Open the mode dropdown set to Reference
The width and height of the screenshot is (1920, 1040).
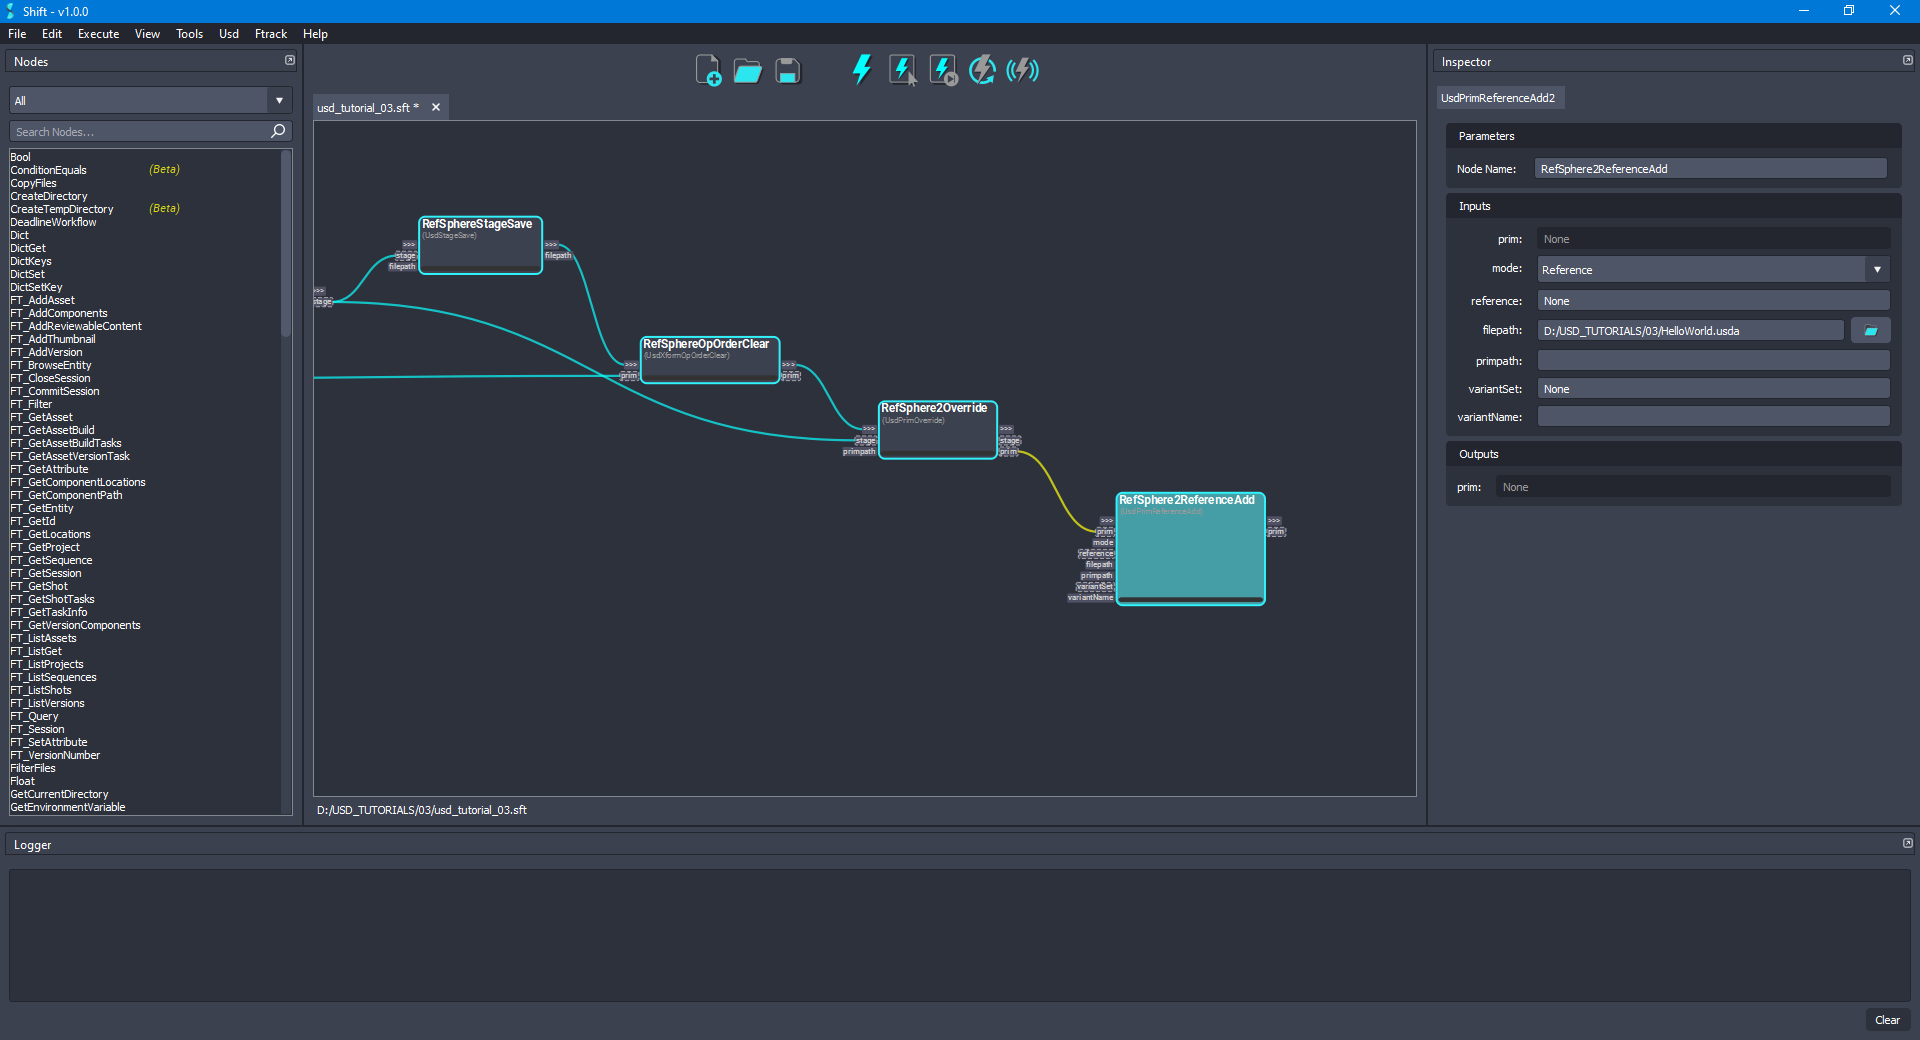click(x=1878, y=269)
